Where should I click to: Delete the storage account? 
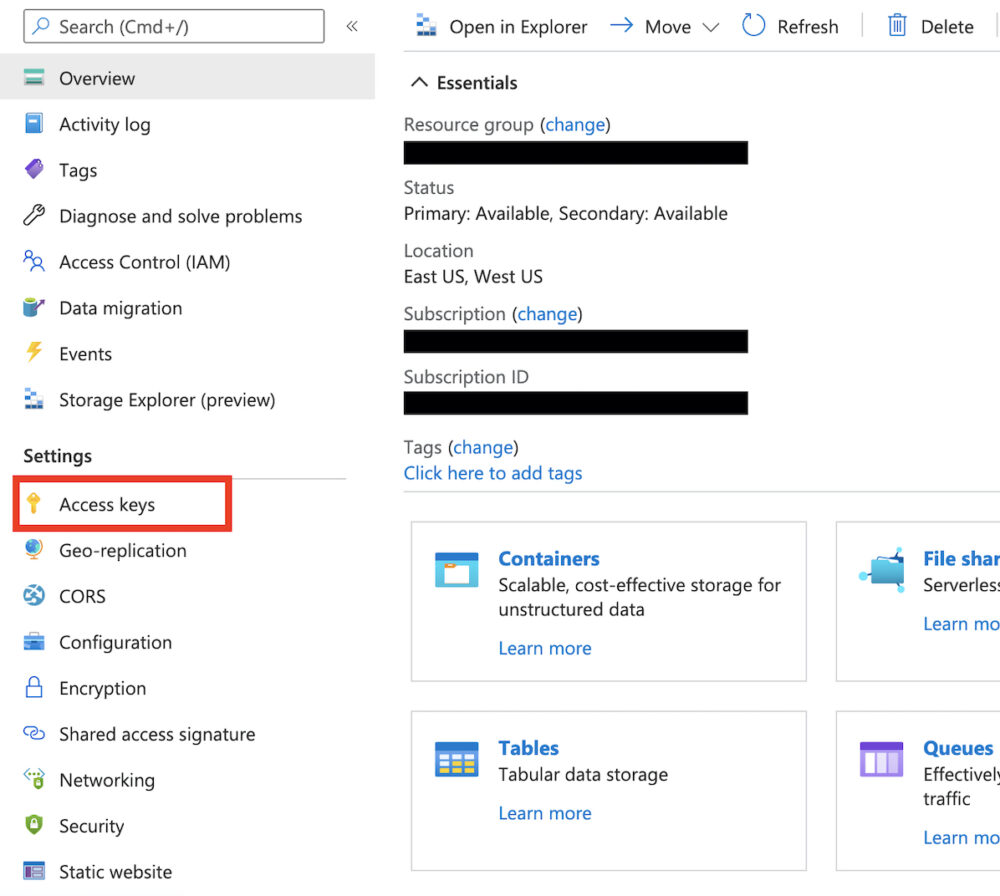930,26
